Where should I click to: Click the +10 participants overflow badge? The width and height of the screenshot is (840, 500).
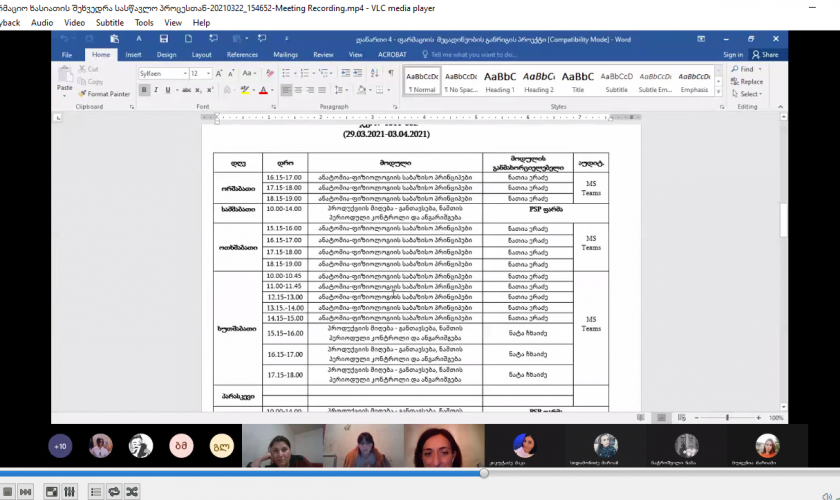click(62, 446)
